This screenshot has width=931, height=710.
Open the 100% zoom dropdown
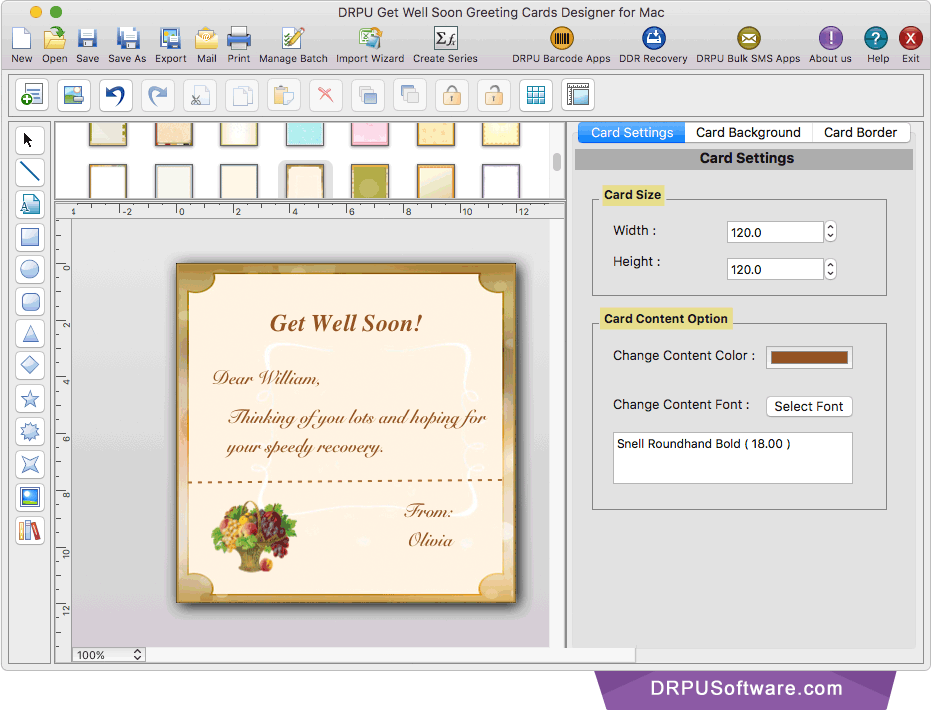(108, 655)
